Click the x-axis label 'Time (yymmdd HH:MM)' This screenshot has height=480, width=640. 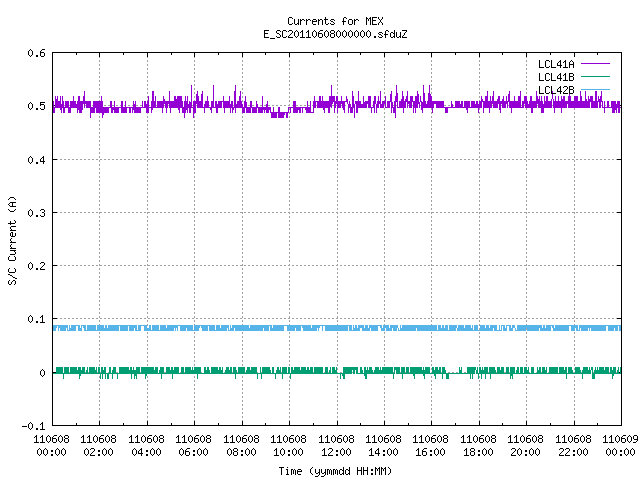pyautogui.click(x=335, y=471)
